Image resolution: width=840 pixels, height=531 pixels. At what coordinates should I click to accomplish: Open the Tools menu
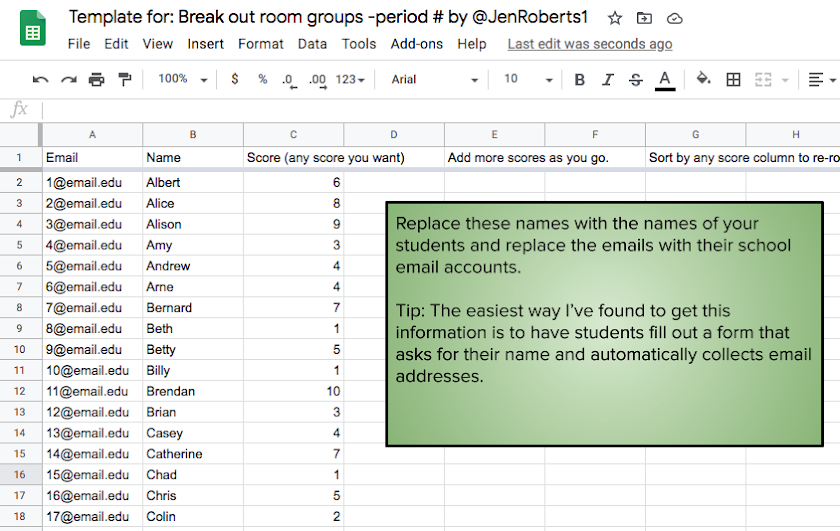[359, 44]
